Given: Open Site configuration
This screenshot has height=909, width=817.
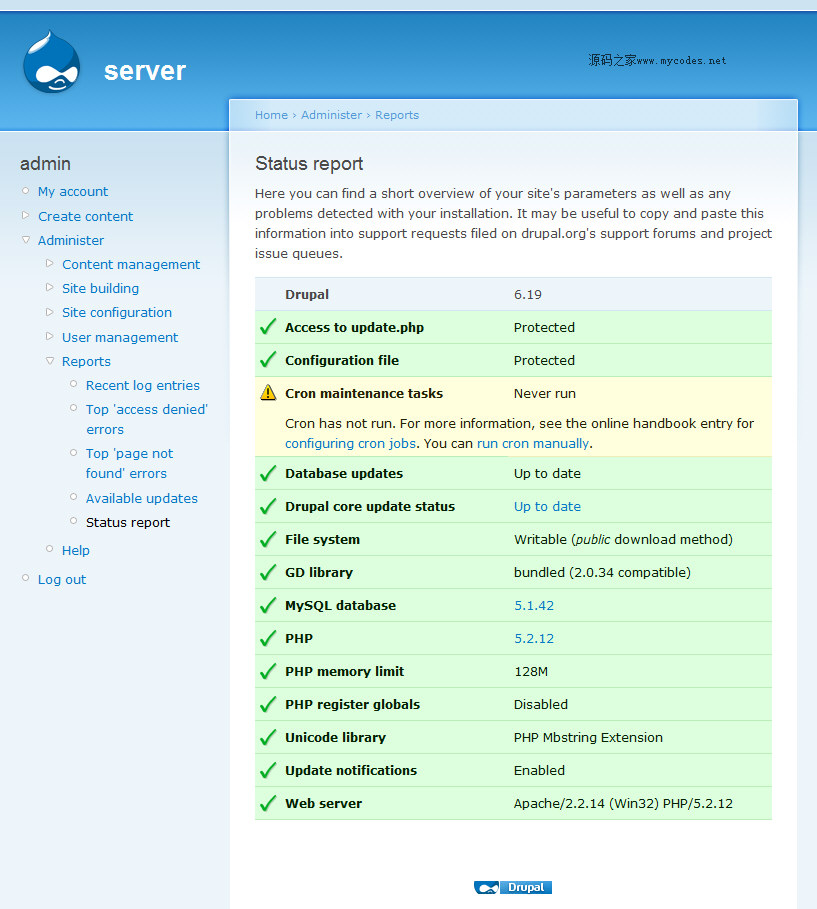Looking at the screenshot, I should (x=117, y=312).
